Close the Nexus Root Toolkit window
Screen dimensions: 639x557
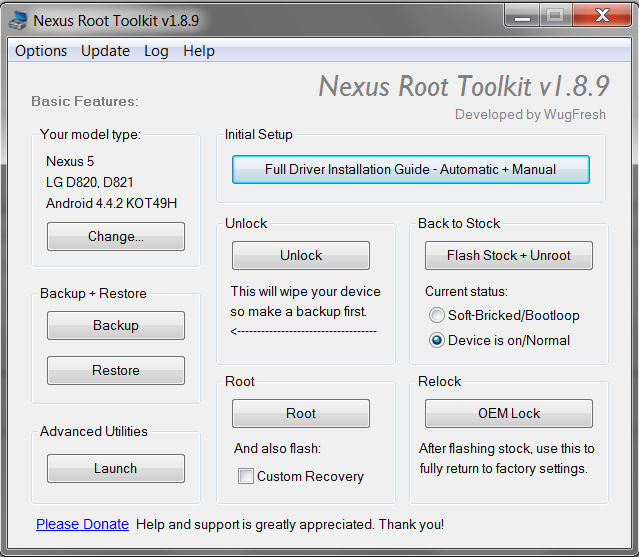click(603, 15)
